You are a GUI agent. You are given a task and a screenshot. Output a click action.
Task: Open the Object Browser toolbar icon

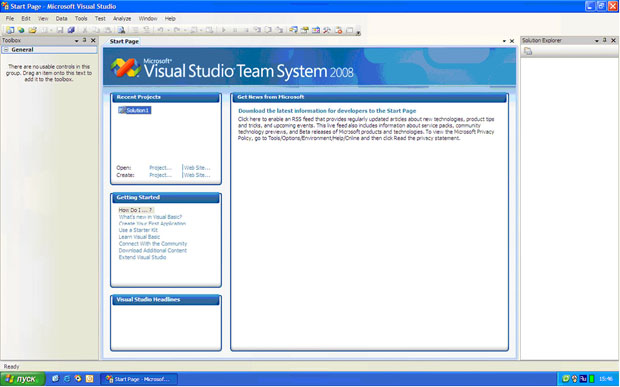click(x=316, y=30)
